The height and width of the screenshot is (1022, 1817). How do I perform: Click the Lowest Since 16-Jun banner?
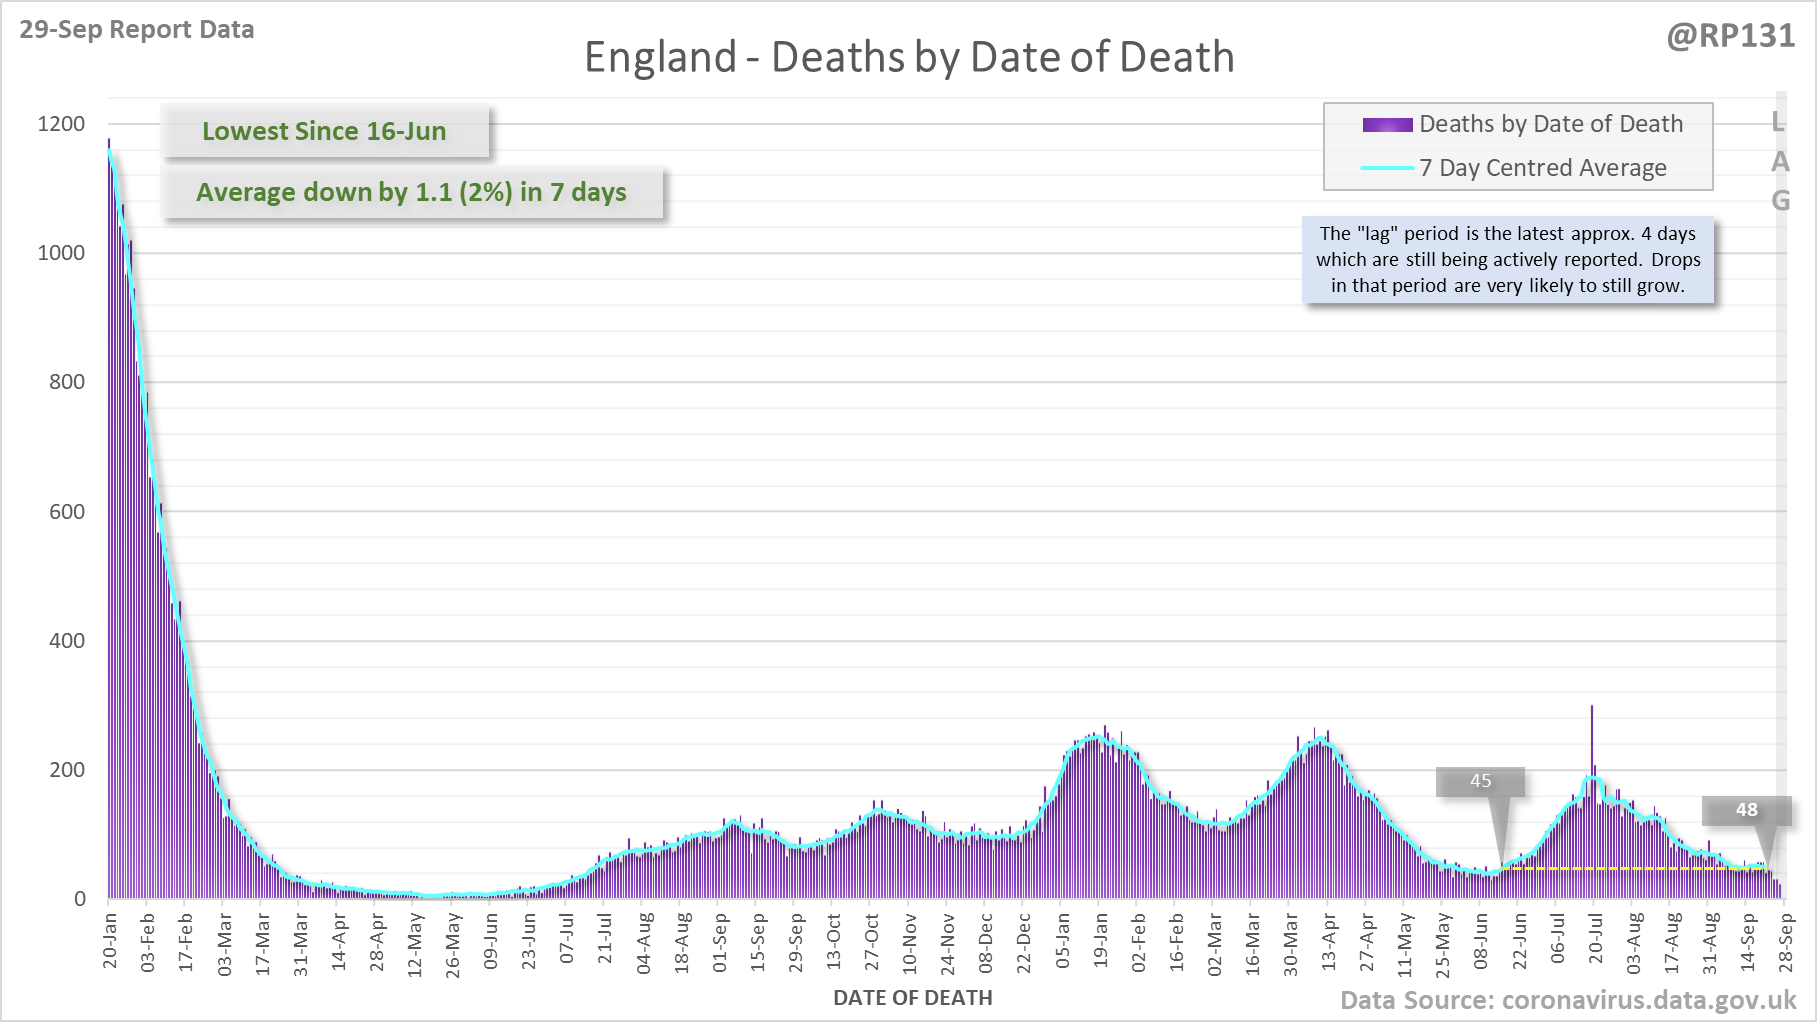point(325,131)
